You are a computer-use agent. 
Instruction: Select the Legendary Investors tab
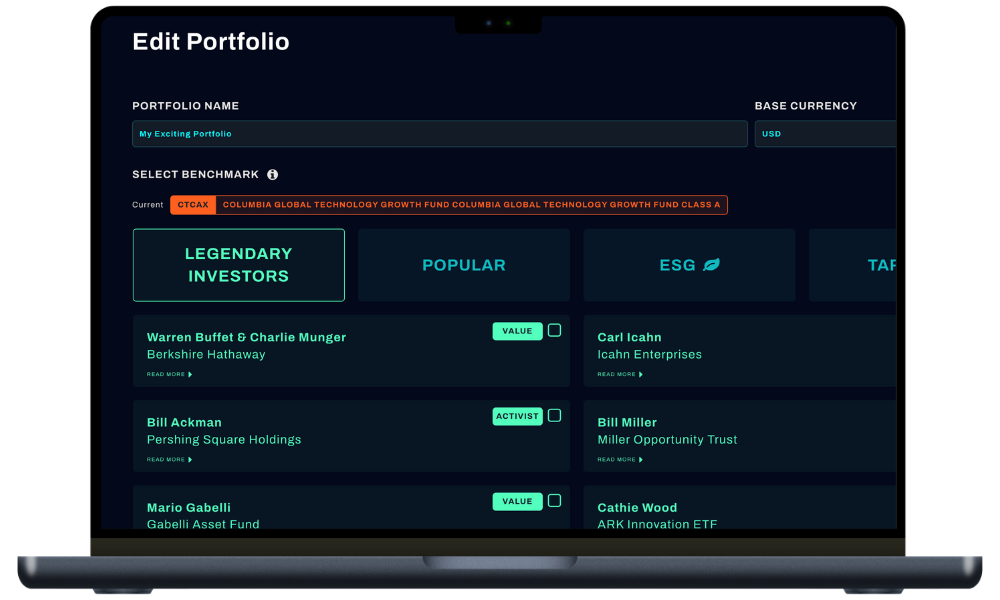point(239,265)
